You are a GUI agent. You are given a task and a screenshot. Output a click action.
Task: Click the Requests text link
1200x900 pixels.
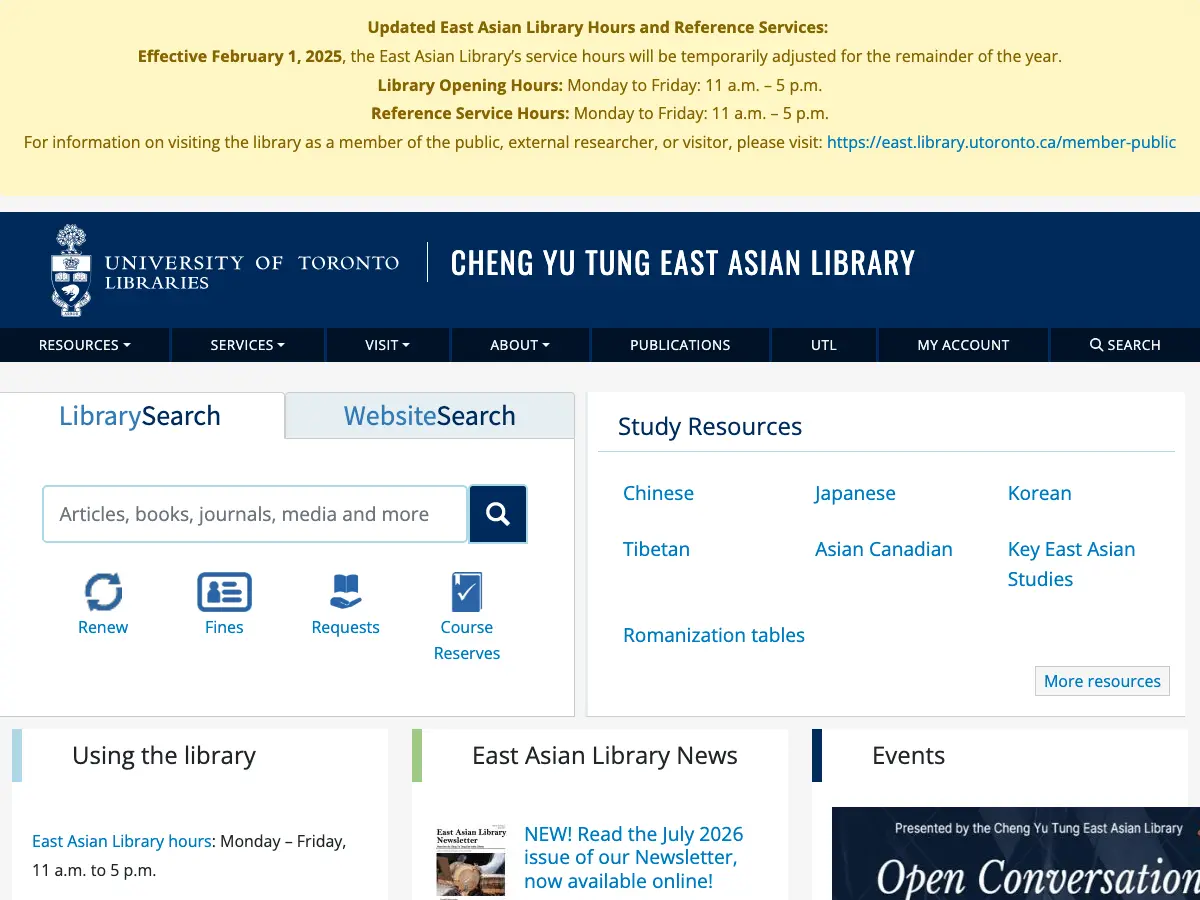click(345, 627)
